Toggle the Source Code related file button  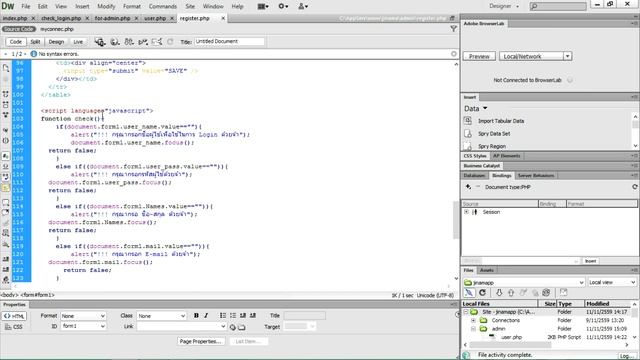coord(19,29)
